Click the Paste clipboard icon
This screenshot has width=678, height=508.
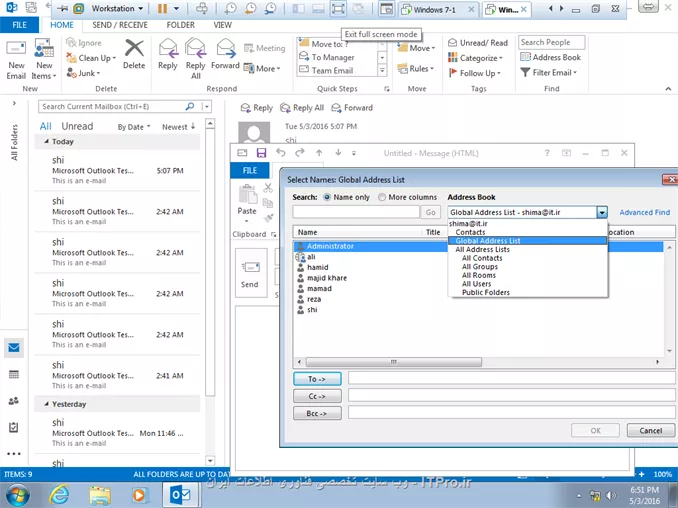tap(248, 194)
